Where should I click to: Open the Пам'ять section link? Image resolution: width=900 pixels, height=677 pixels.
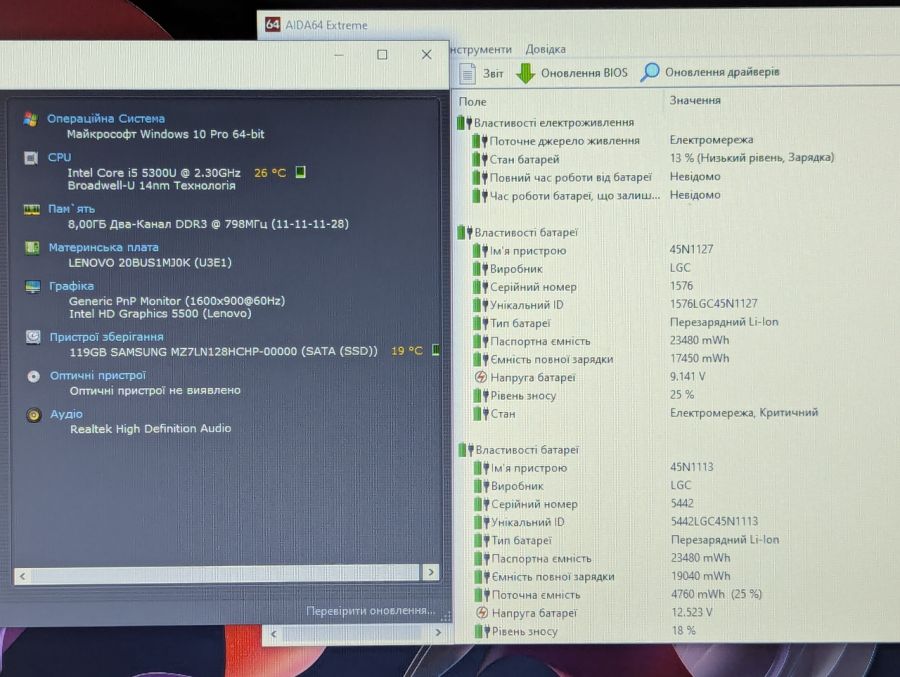(x=71, y=209)
